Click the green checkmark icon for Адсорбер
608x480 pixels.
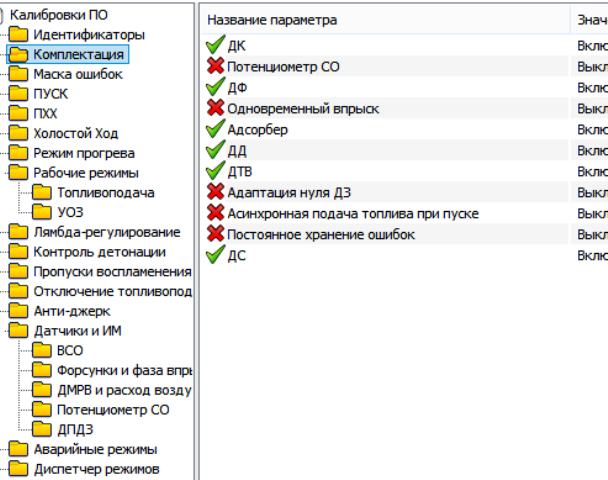pos(215,130)
